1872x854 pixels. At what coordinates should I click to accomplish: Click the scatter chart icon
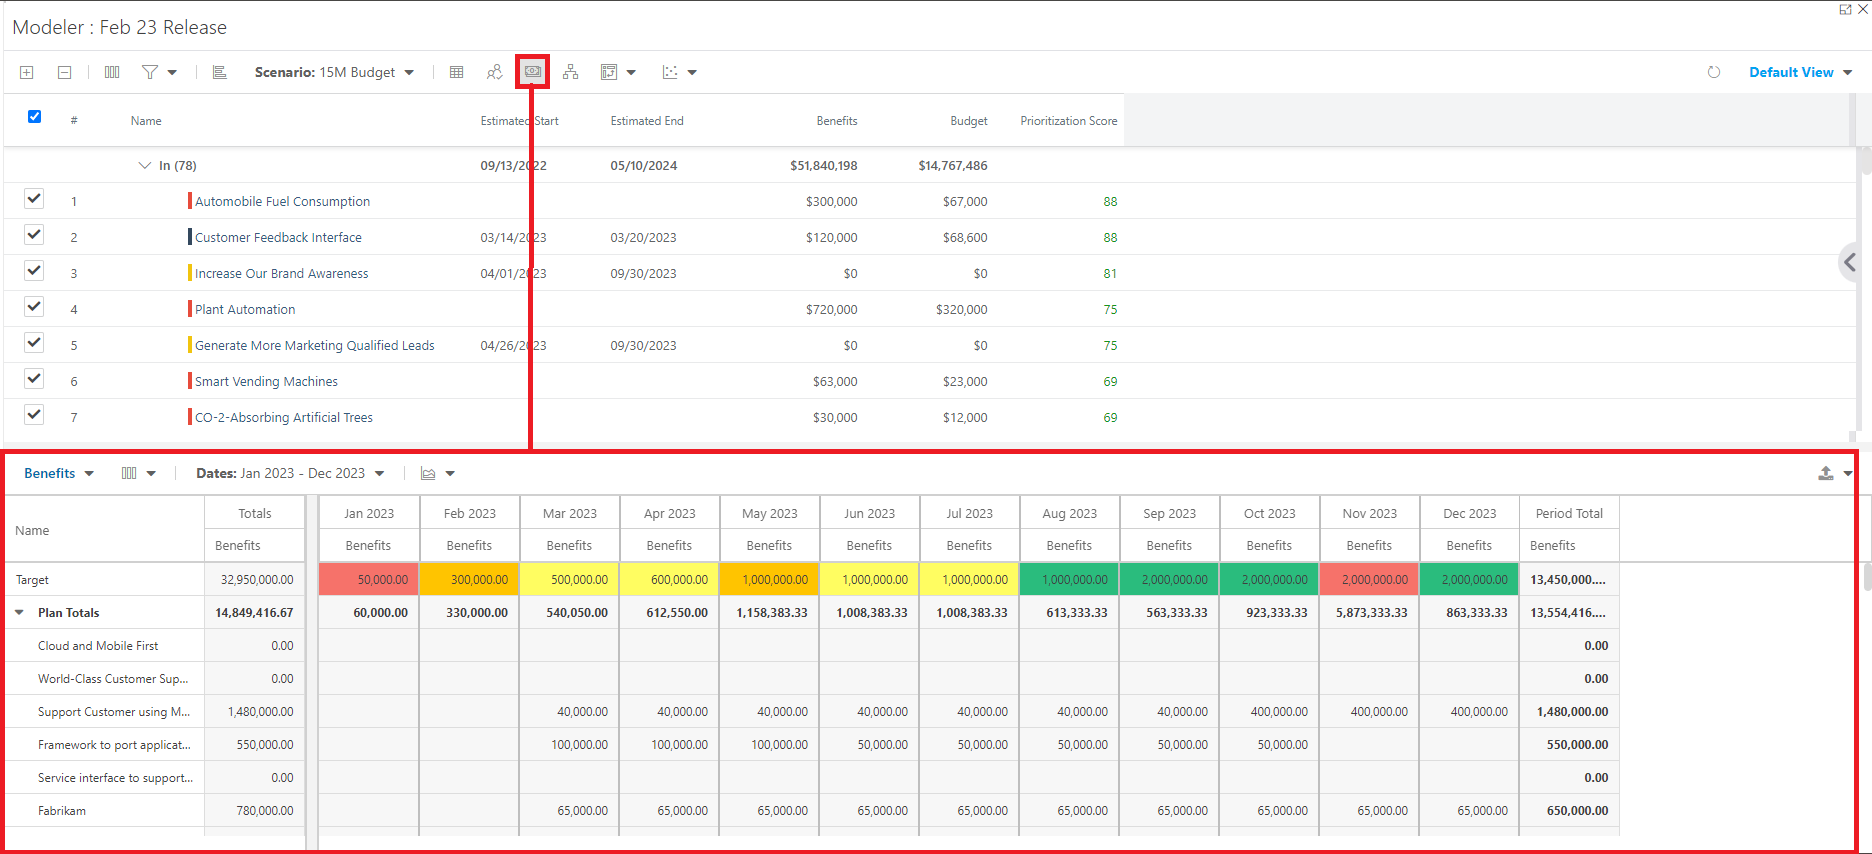pyautogui.click(x=670, y=72)
